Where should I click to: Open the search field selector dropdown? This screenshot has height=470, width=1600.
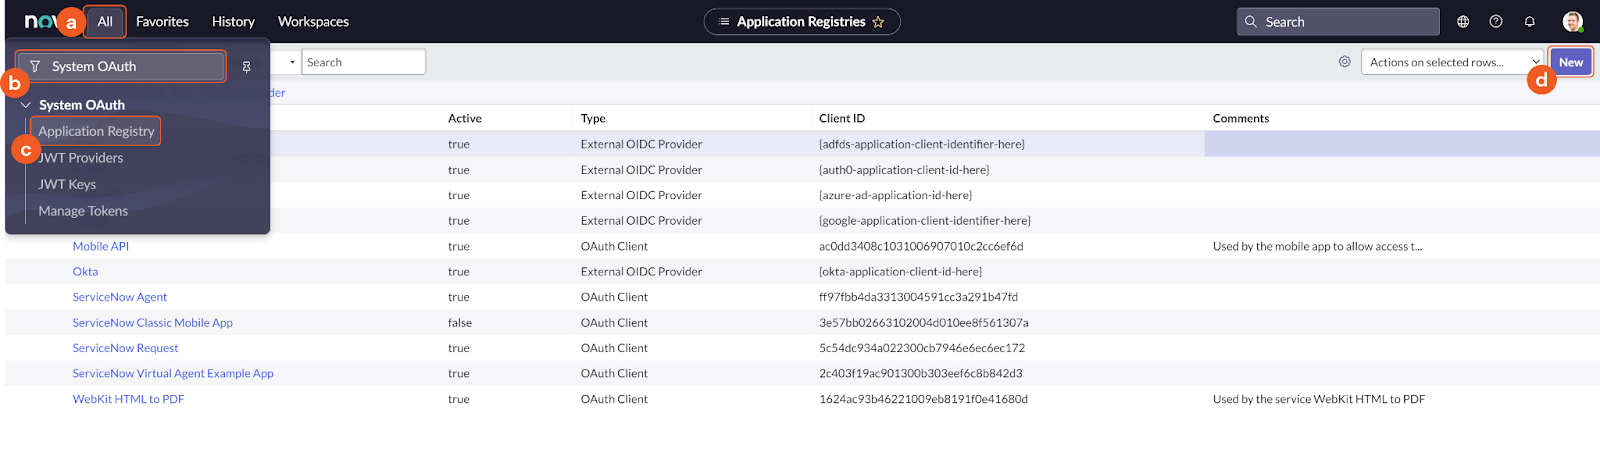[286, 62]
